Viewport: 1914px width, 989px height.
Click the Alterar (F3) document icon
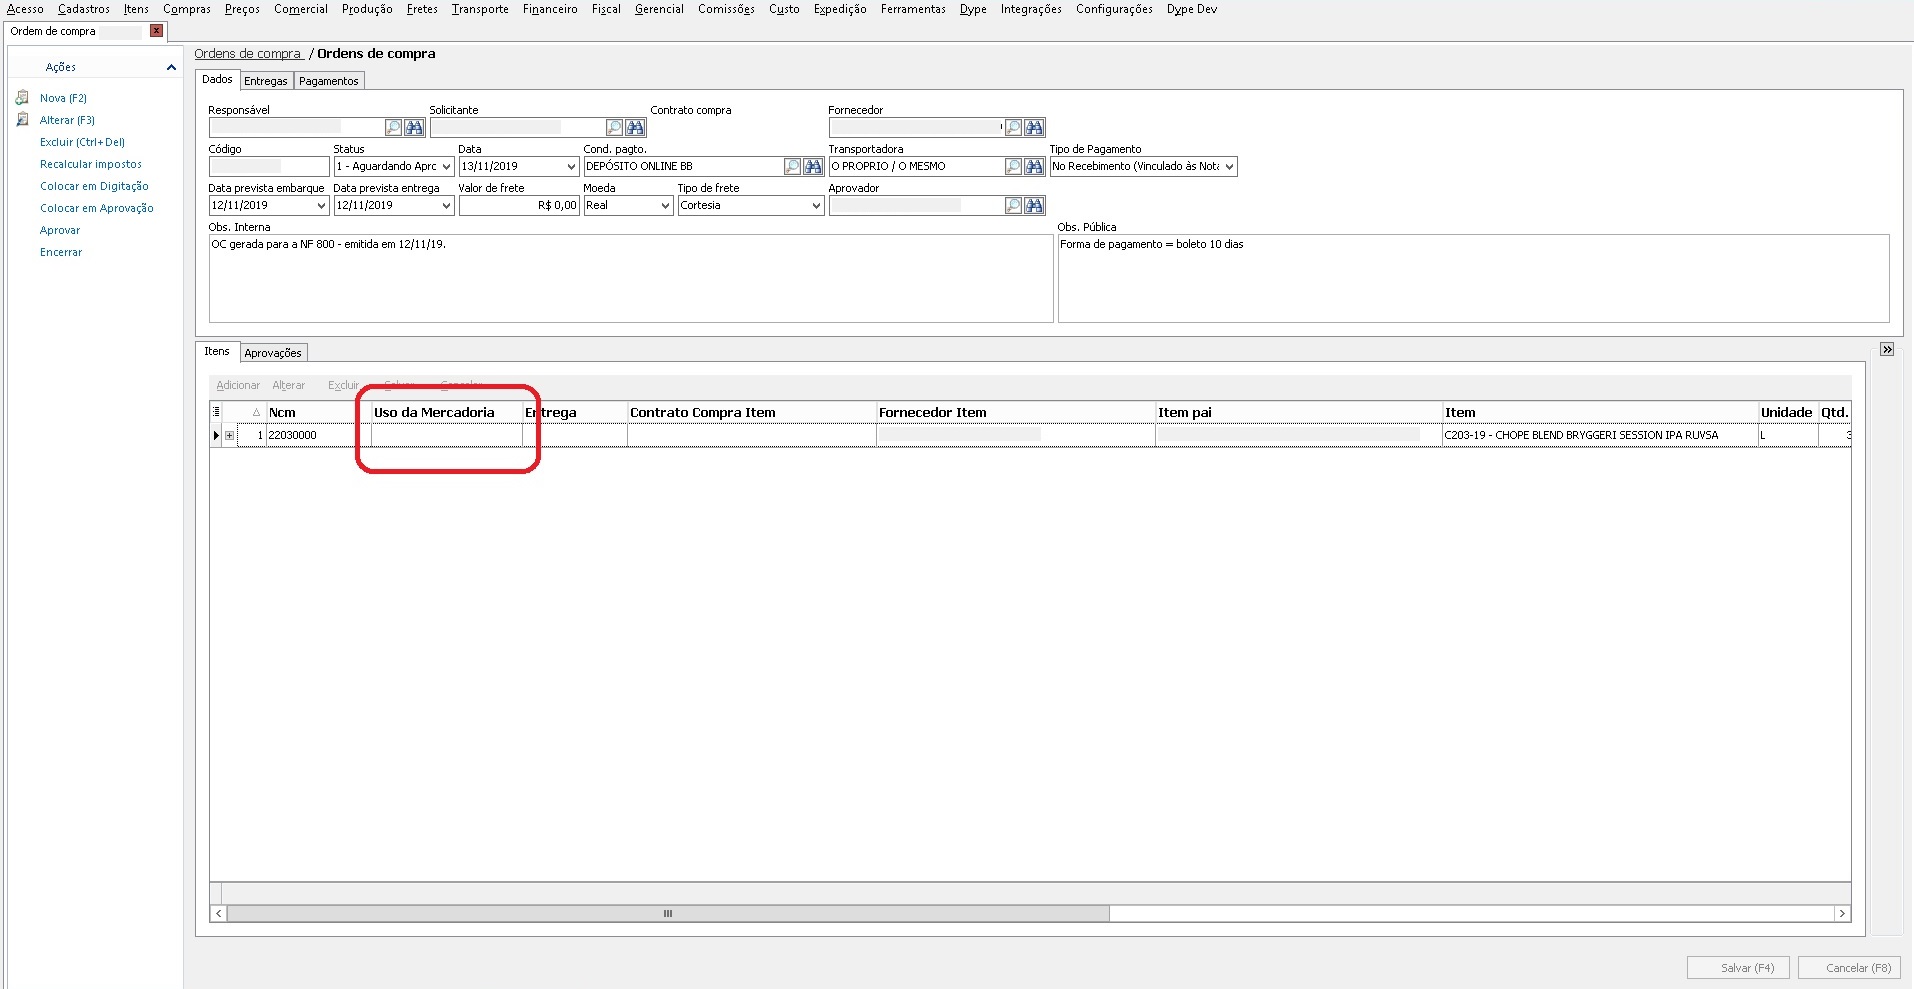tap(22, 120)
